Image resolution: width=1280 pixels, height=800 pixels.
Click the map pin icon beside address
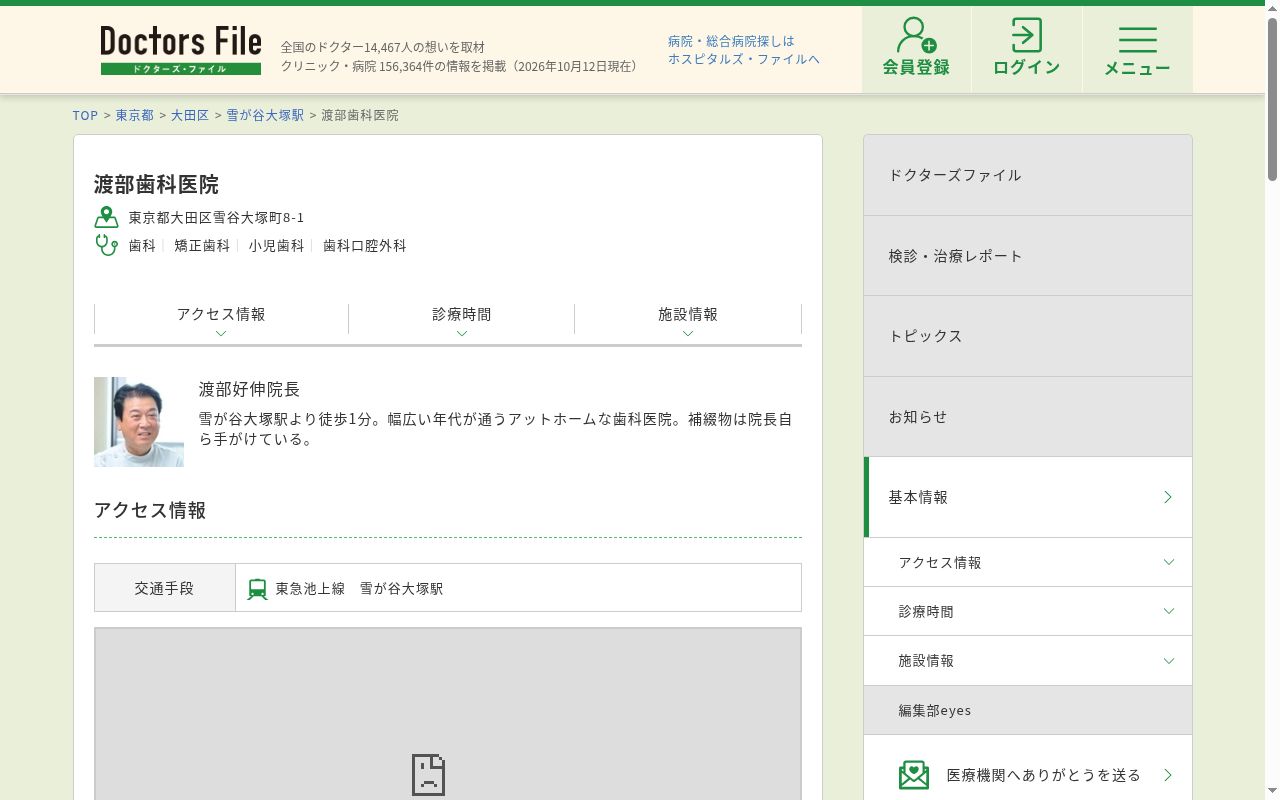tap(106, 217)
